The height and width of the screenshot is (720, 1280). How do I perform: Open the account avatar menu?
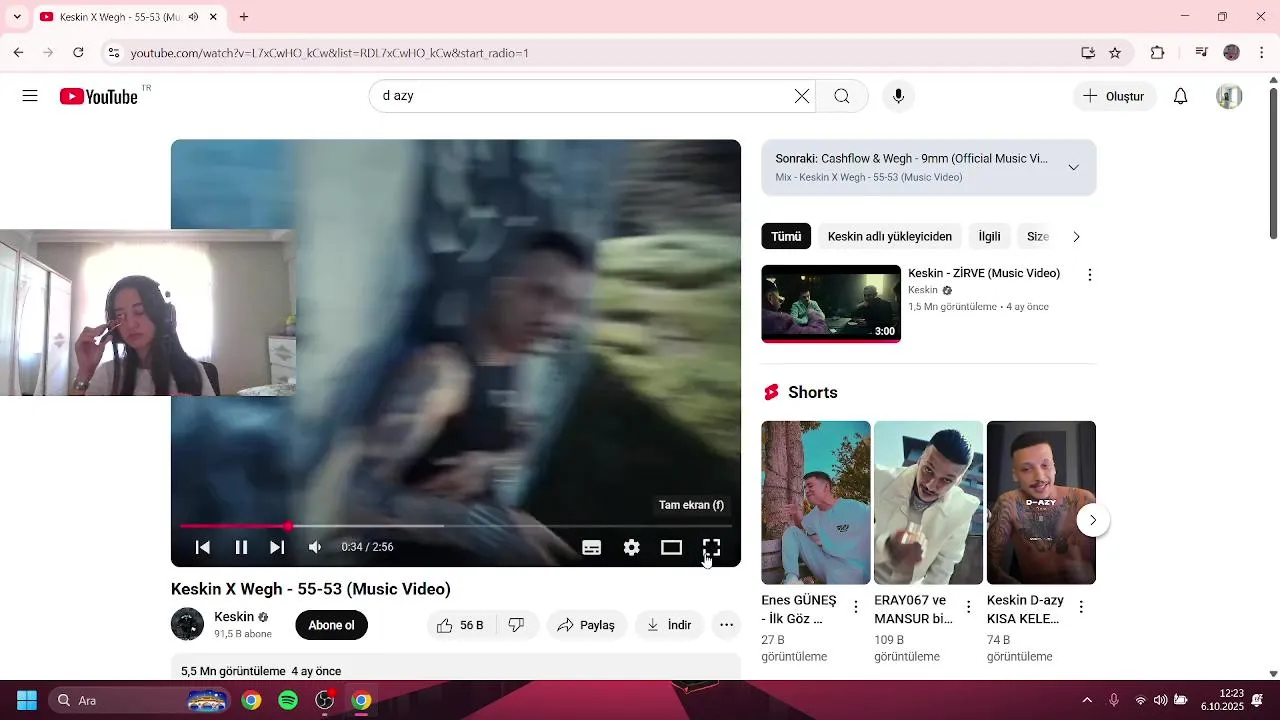pos(1229,96)
